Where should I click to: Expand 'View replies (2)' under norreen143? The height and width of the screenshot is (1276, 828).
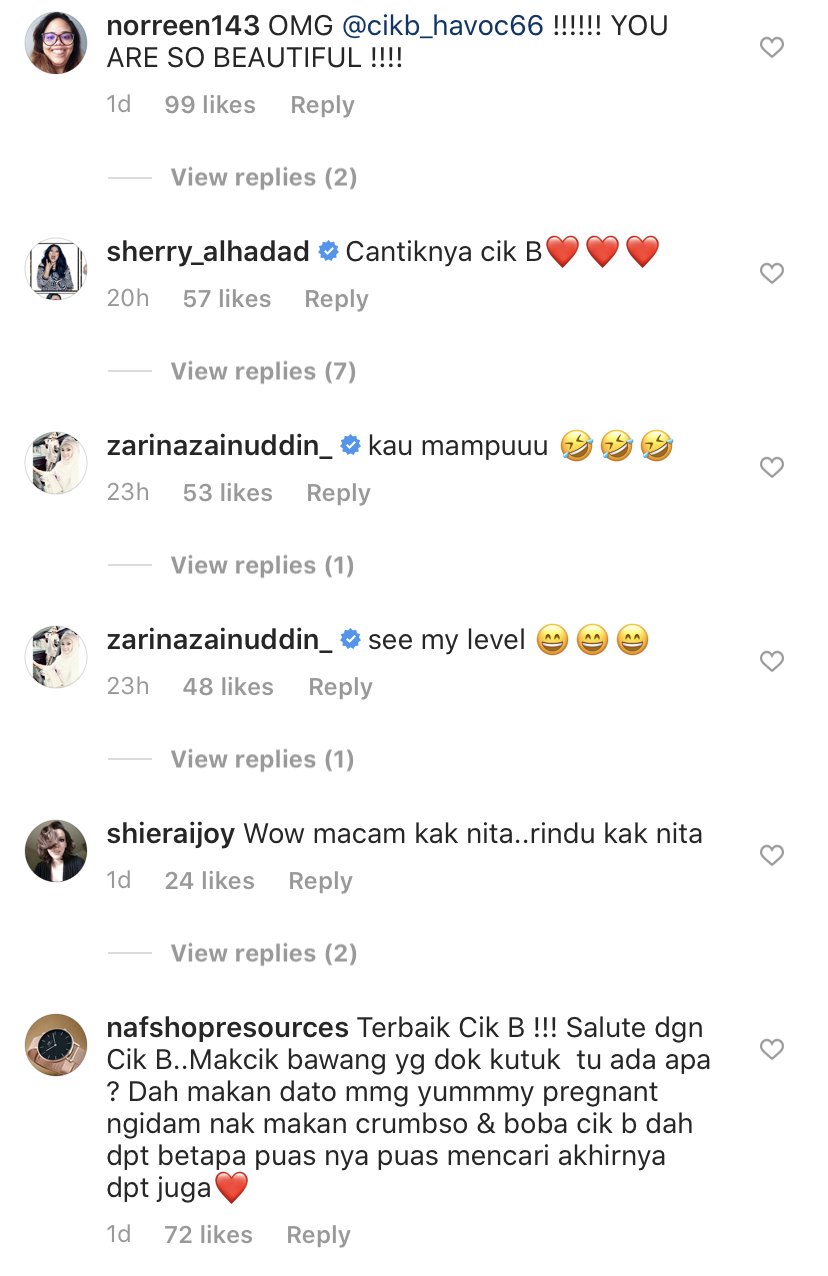point(263,177)
